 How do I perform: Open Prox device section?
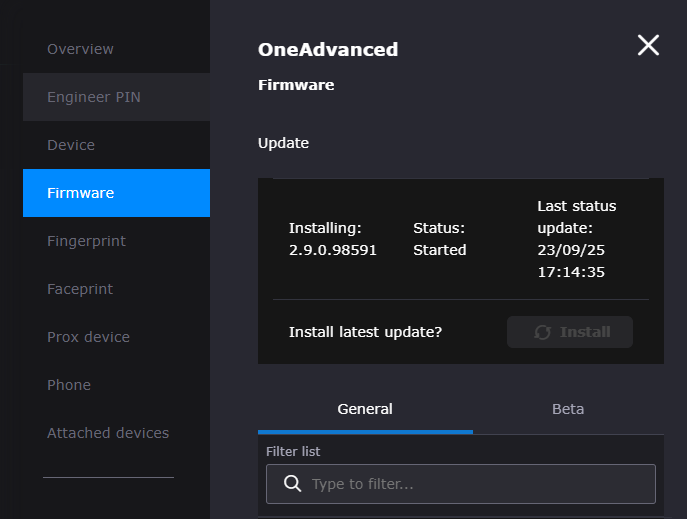(x=88, y=337)
